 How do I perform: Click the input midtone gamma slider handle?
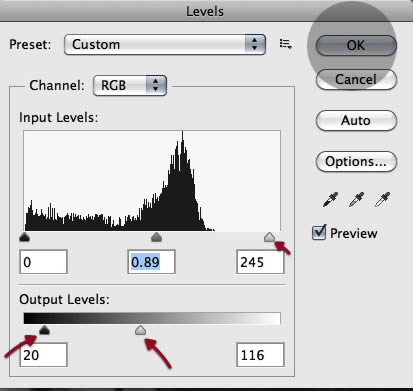pos(156,237)
